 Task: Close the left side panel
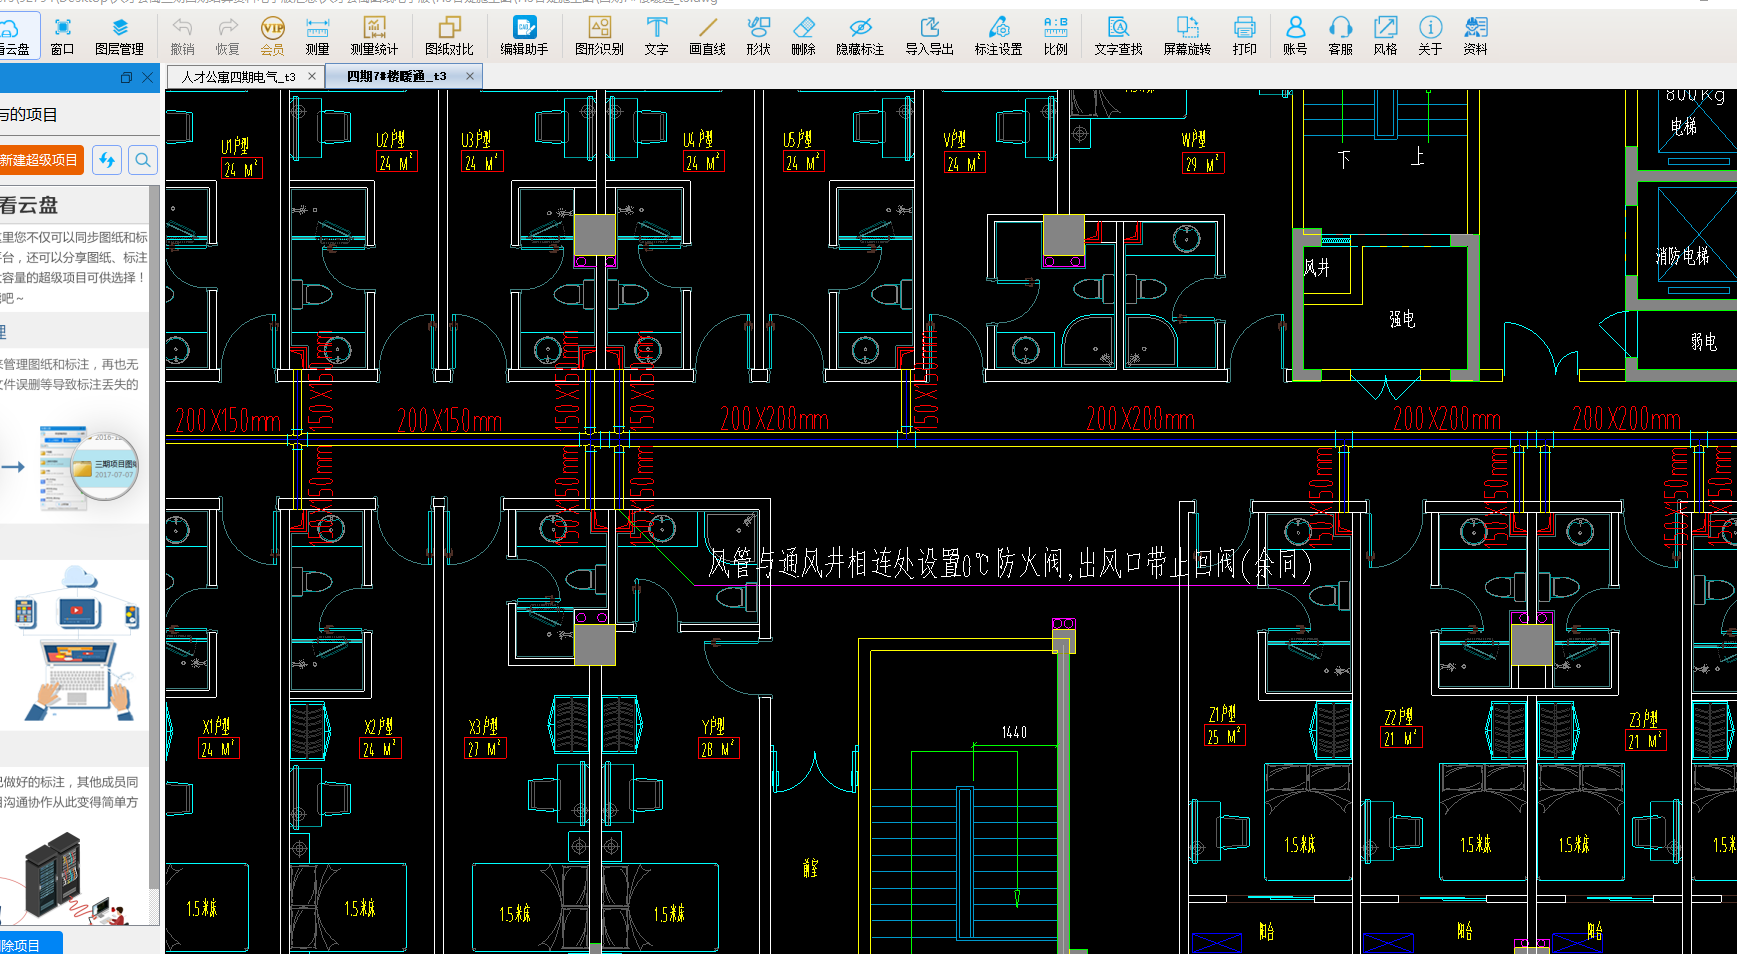[147, 77]
